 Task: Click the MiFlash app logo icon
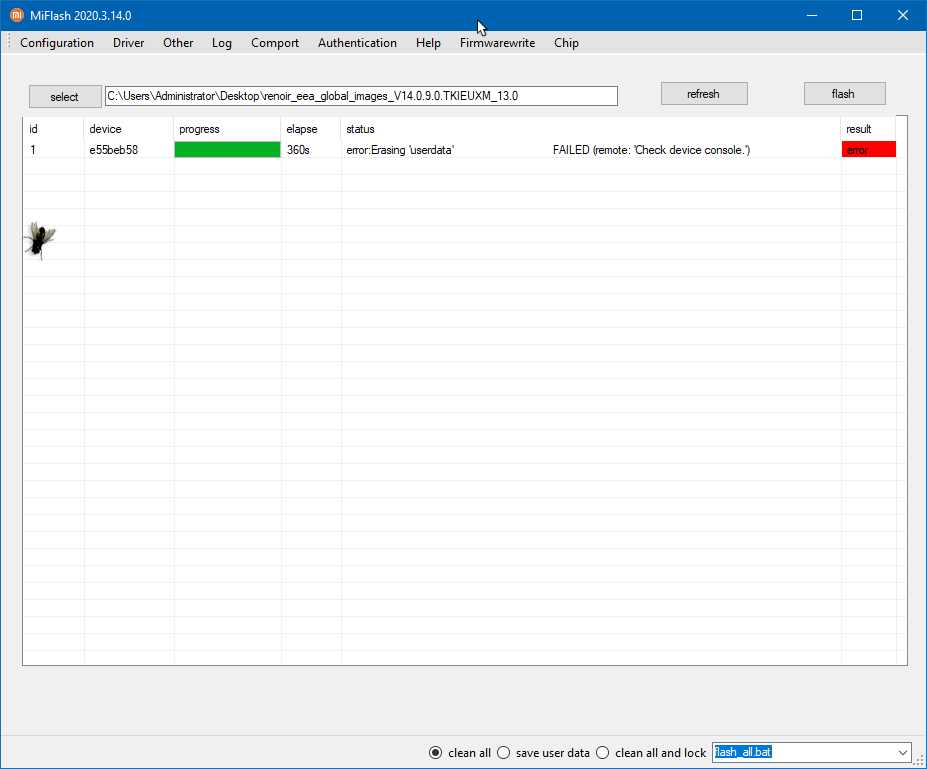pos(16,15)
